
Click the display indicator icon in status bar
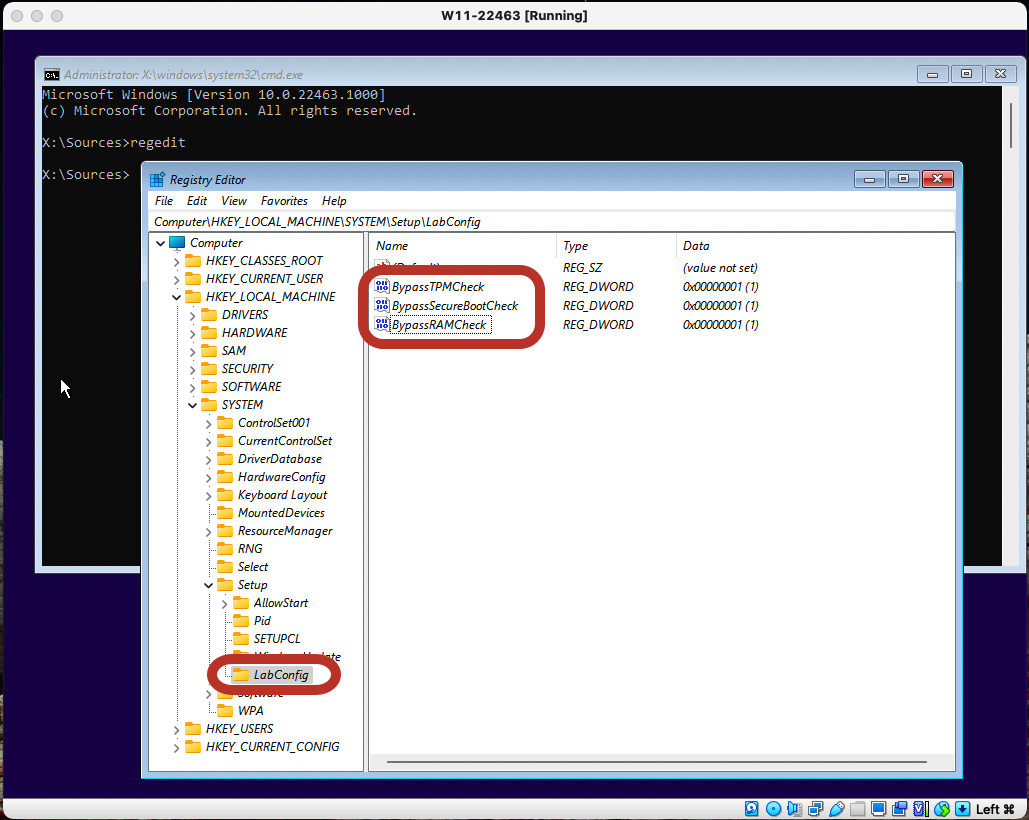[x=879, y=808]
